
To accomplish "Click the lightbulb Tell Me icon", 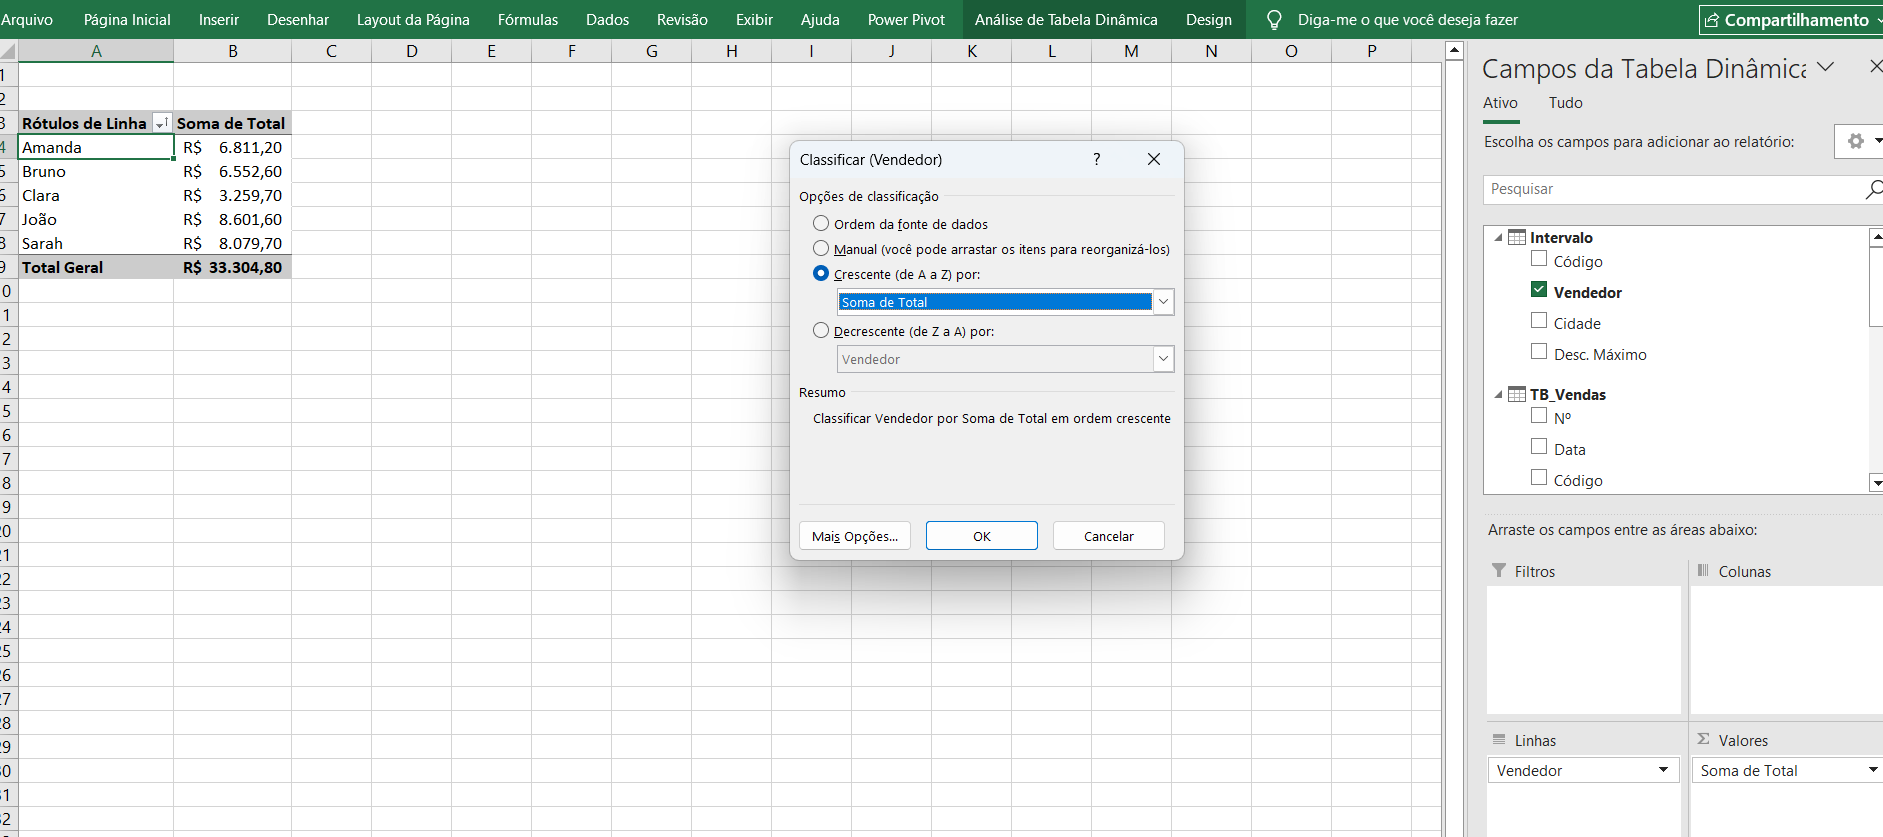I will (x=1274, y=20).
